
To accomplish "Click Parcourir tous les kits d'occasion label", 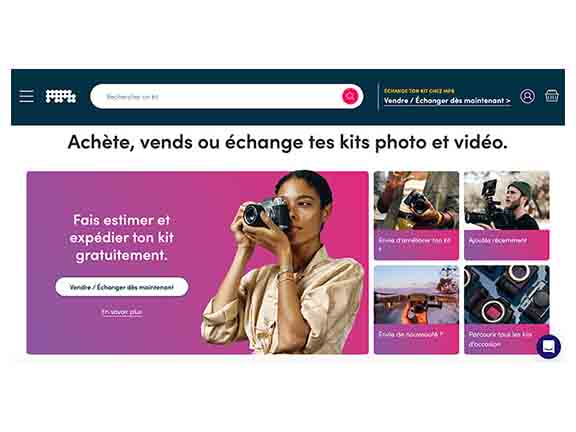I will [500, 339].
